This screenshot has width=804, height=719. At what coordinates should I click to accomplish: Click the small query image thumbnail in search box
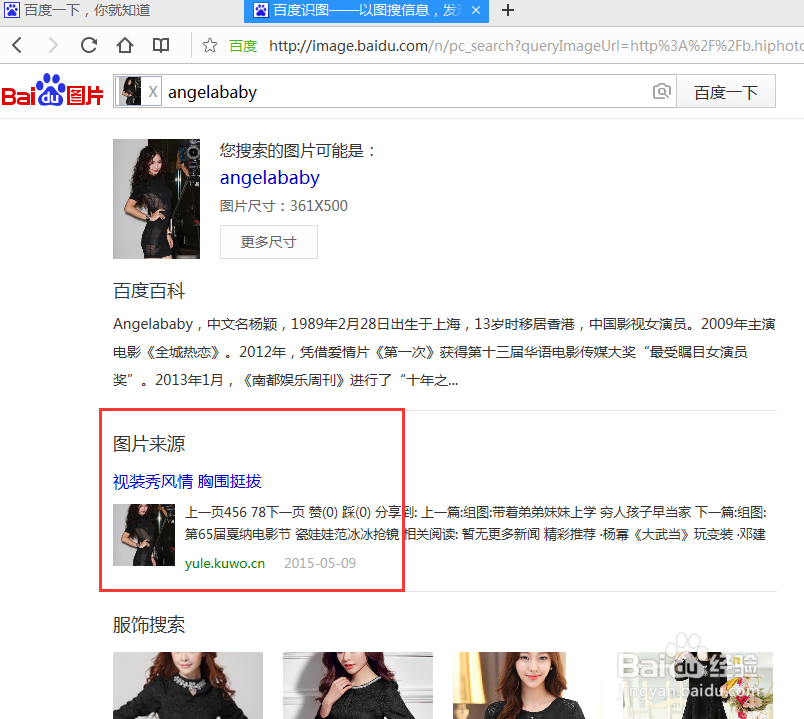tap(130, 91)
